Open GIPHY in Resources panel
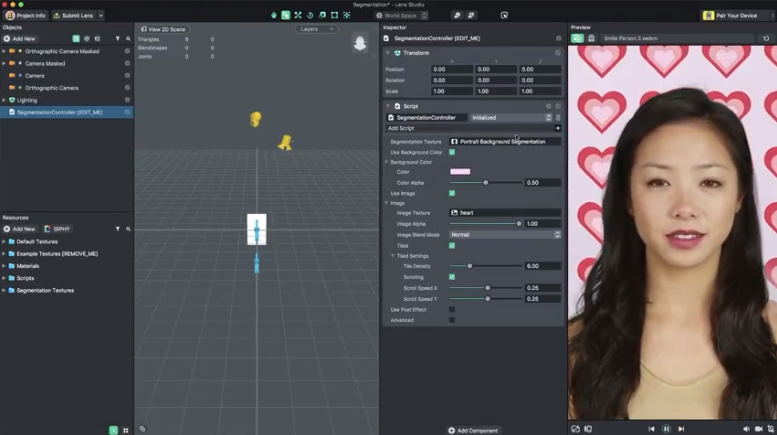 tap(57, 229)
